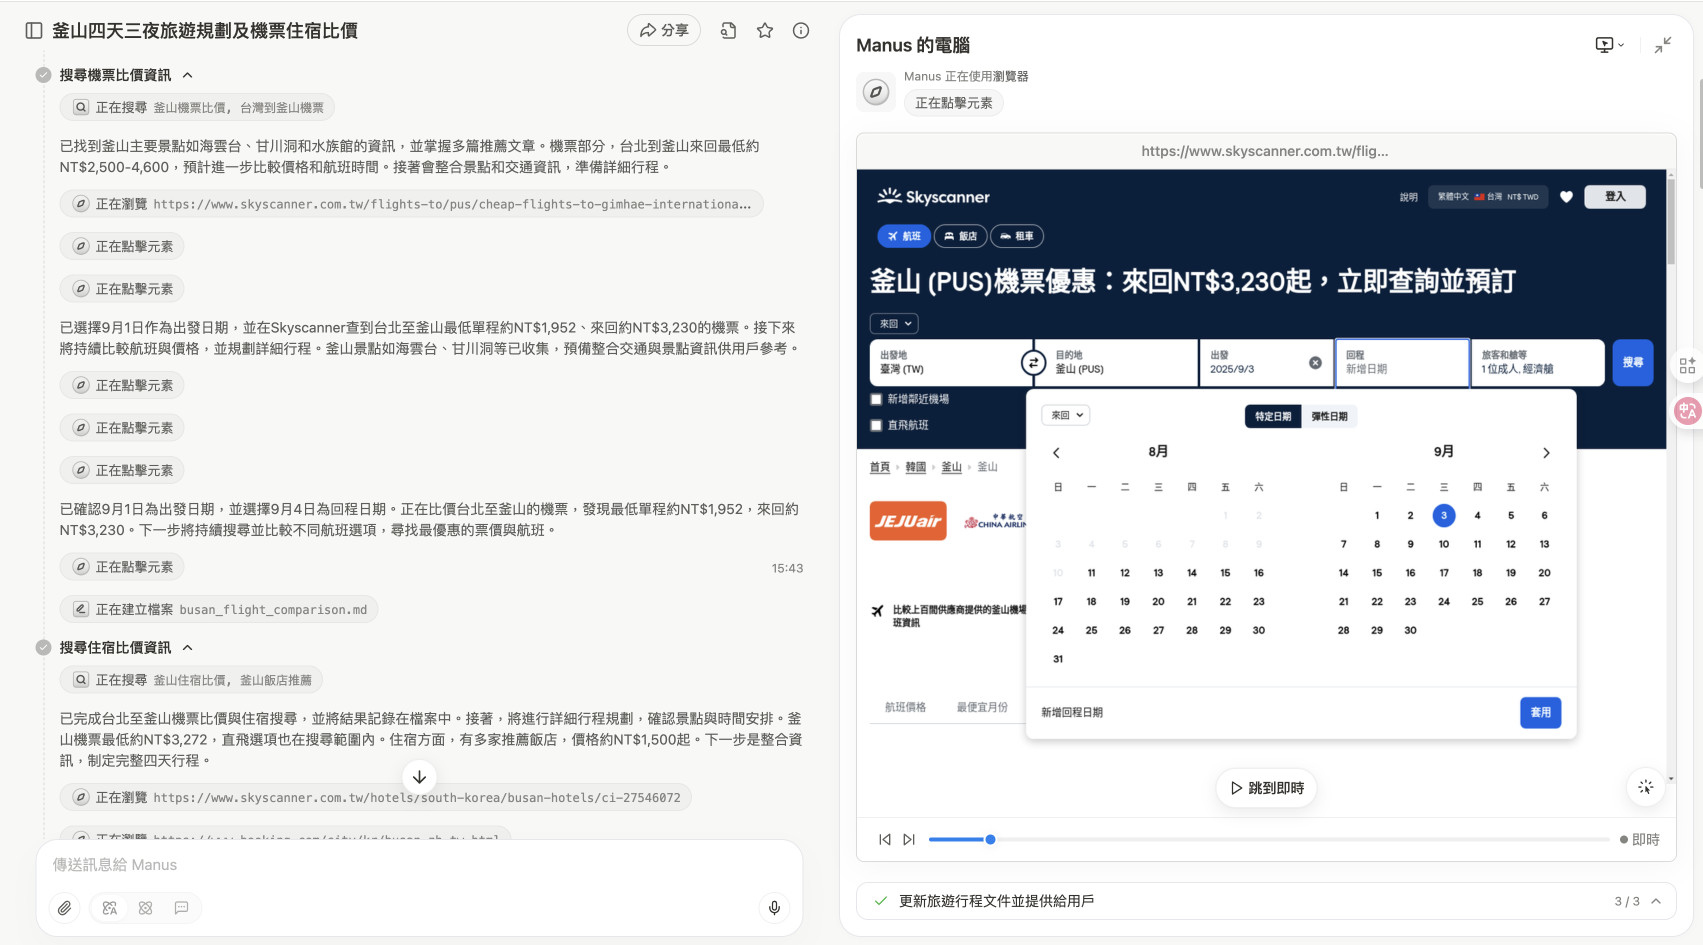1703x945 pixels.
Task: Minimize Manus computer panel with collapse arrows
Action: (x=1663, y=45)
